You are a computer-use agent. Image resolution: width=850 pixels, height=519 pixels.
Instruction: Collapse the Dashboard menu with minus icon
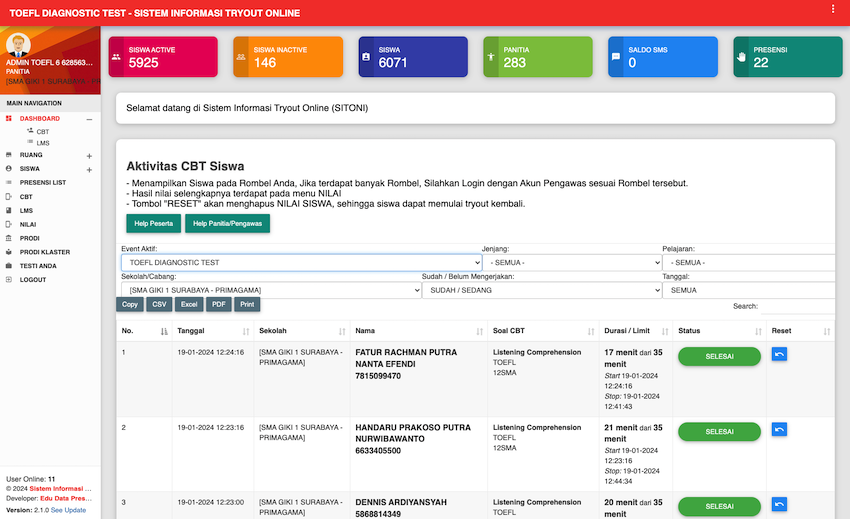[89, 119]
